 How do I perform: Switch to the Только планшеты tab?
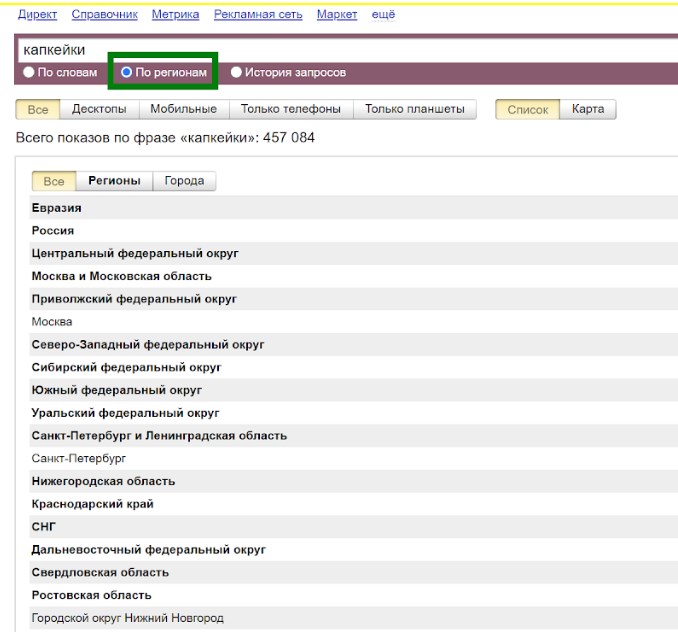(x=415, y=109)
